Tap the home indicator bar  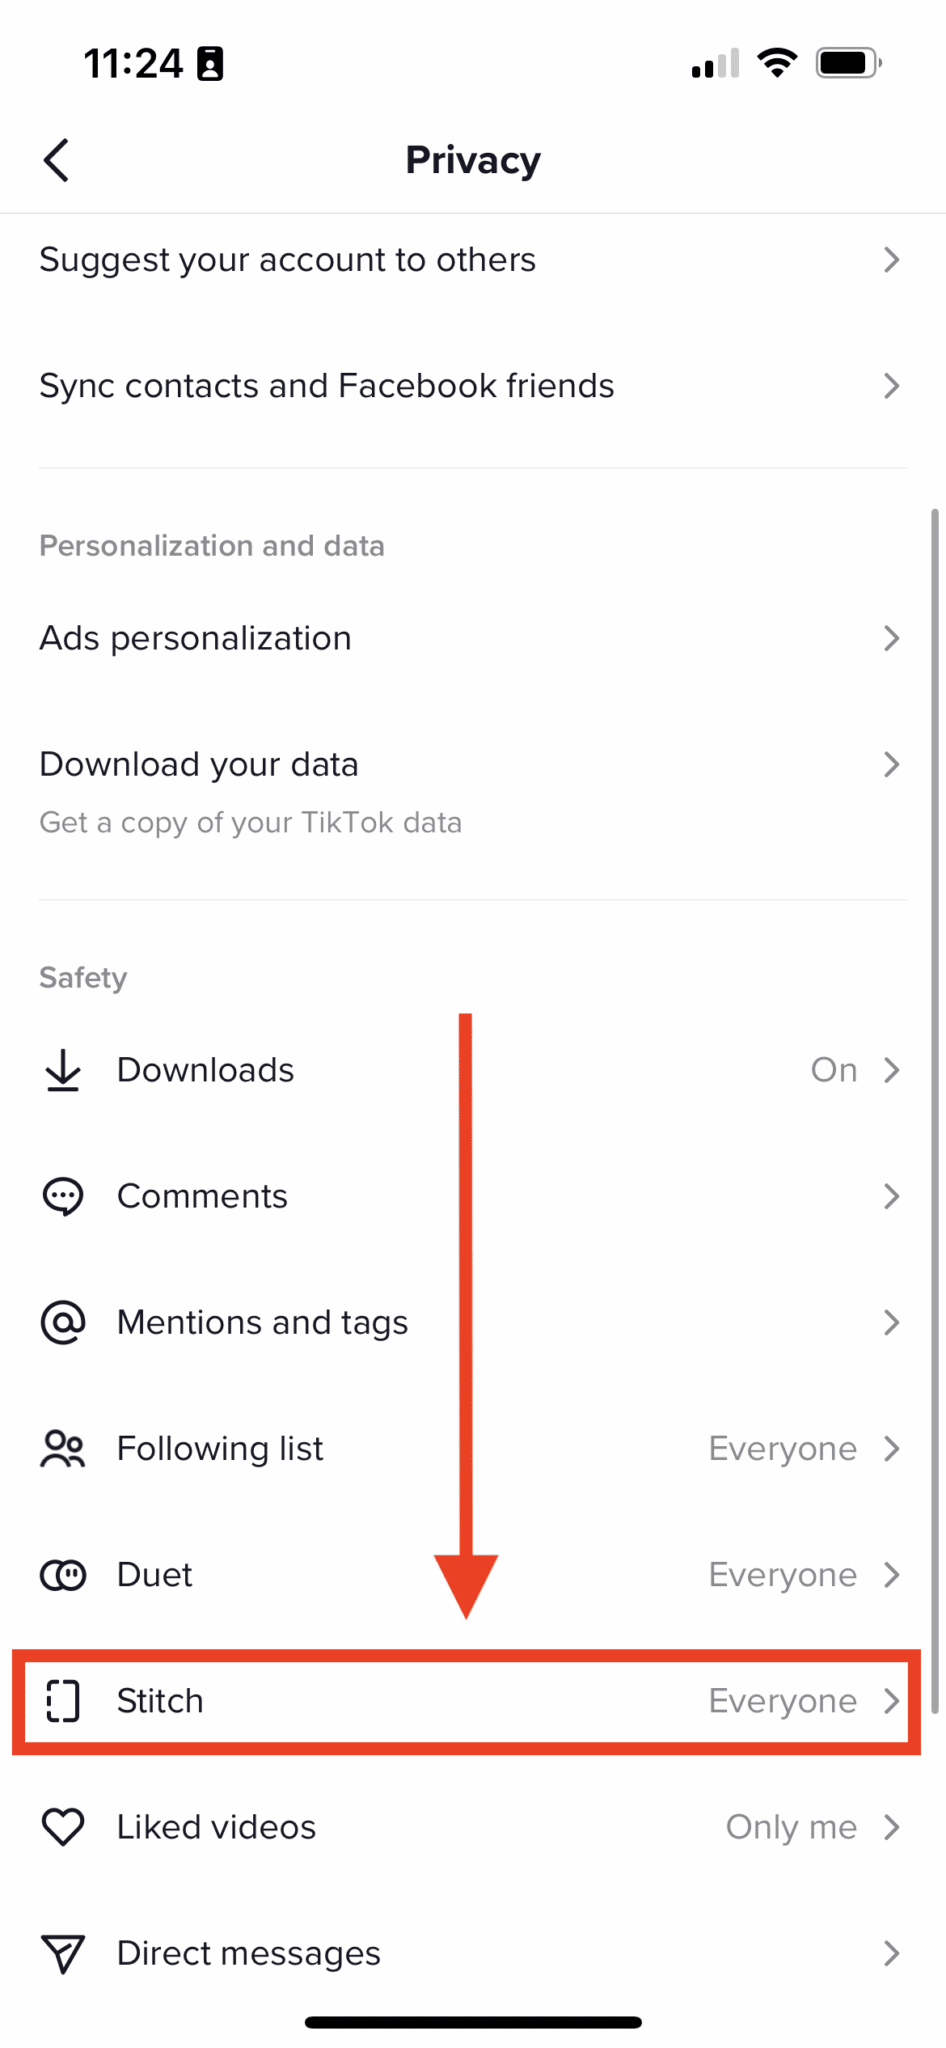473,2022
